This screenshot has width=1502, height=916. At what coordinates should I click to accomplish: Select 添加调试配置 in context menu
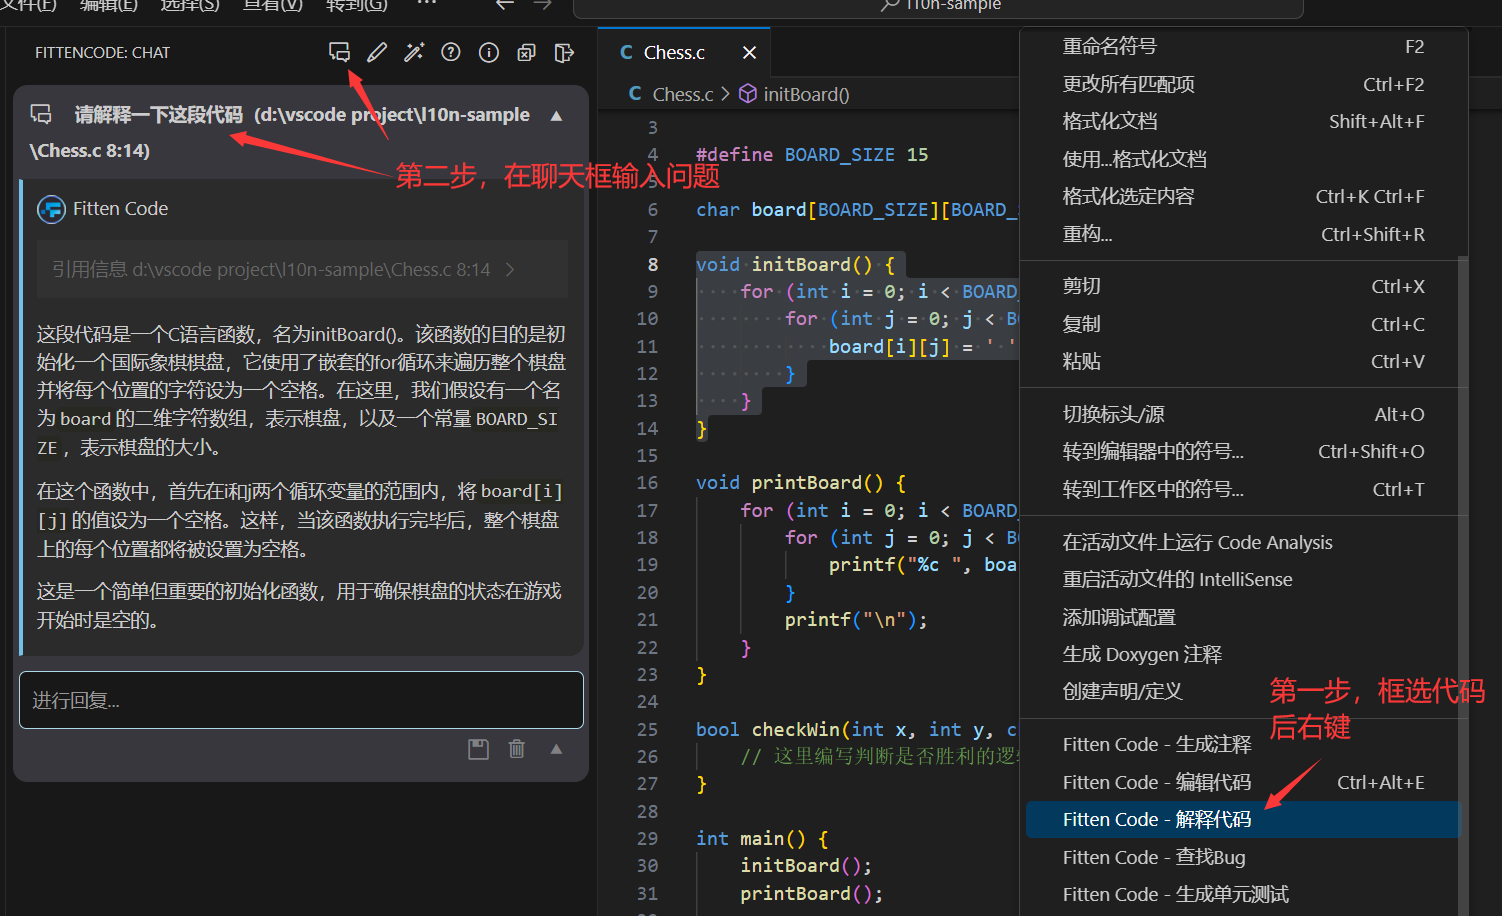click(x=1243, y=617)
